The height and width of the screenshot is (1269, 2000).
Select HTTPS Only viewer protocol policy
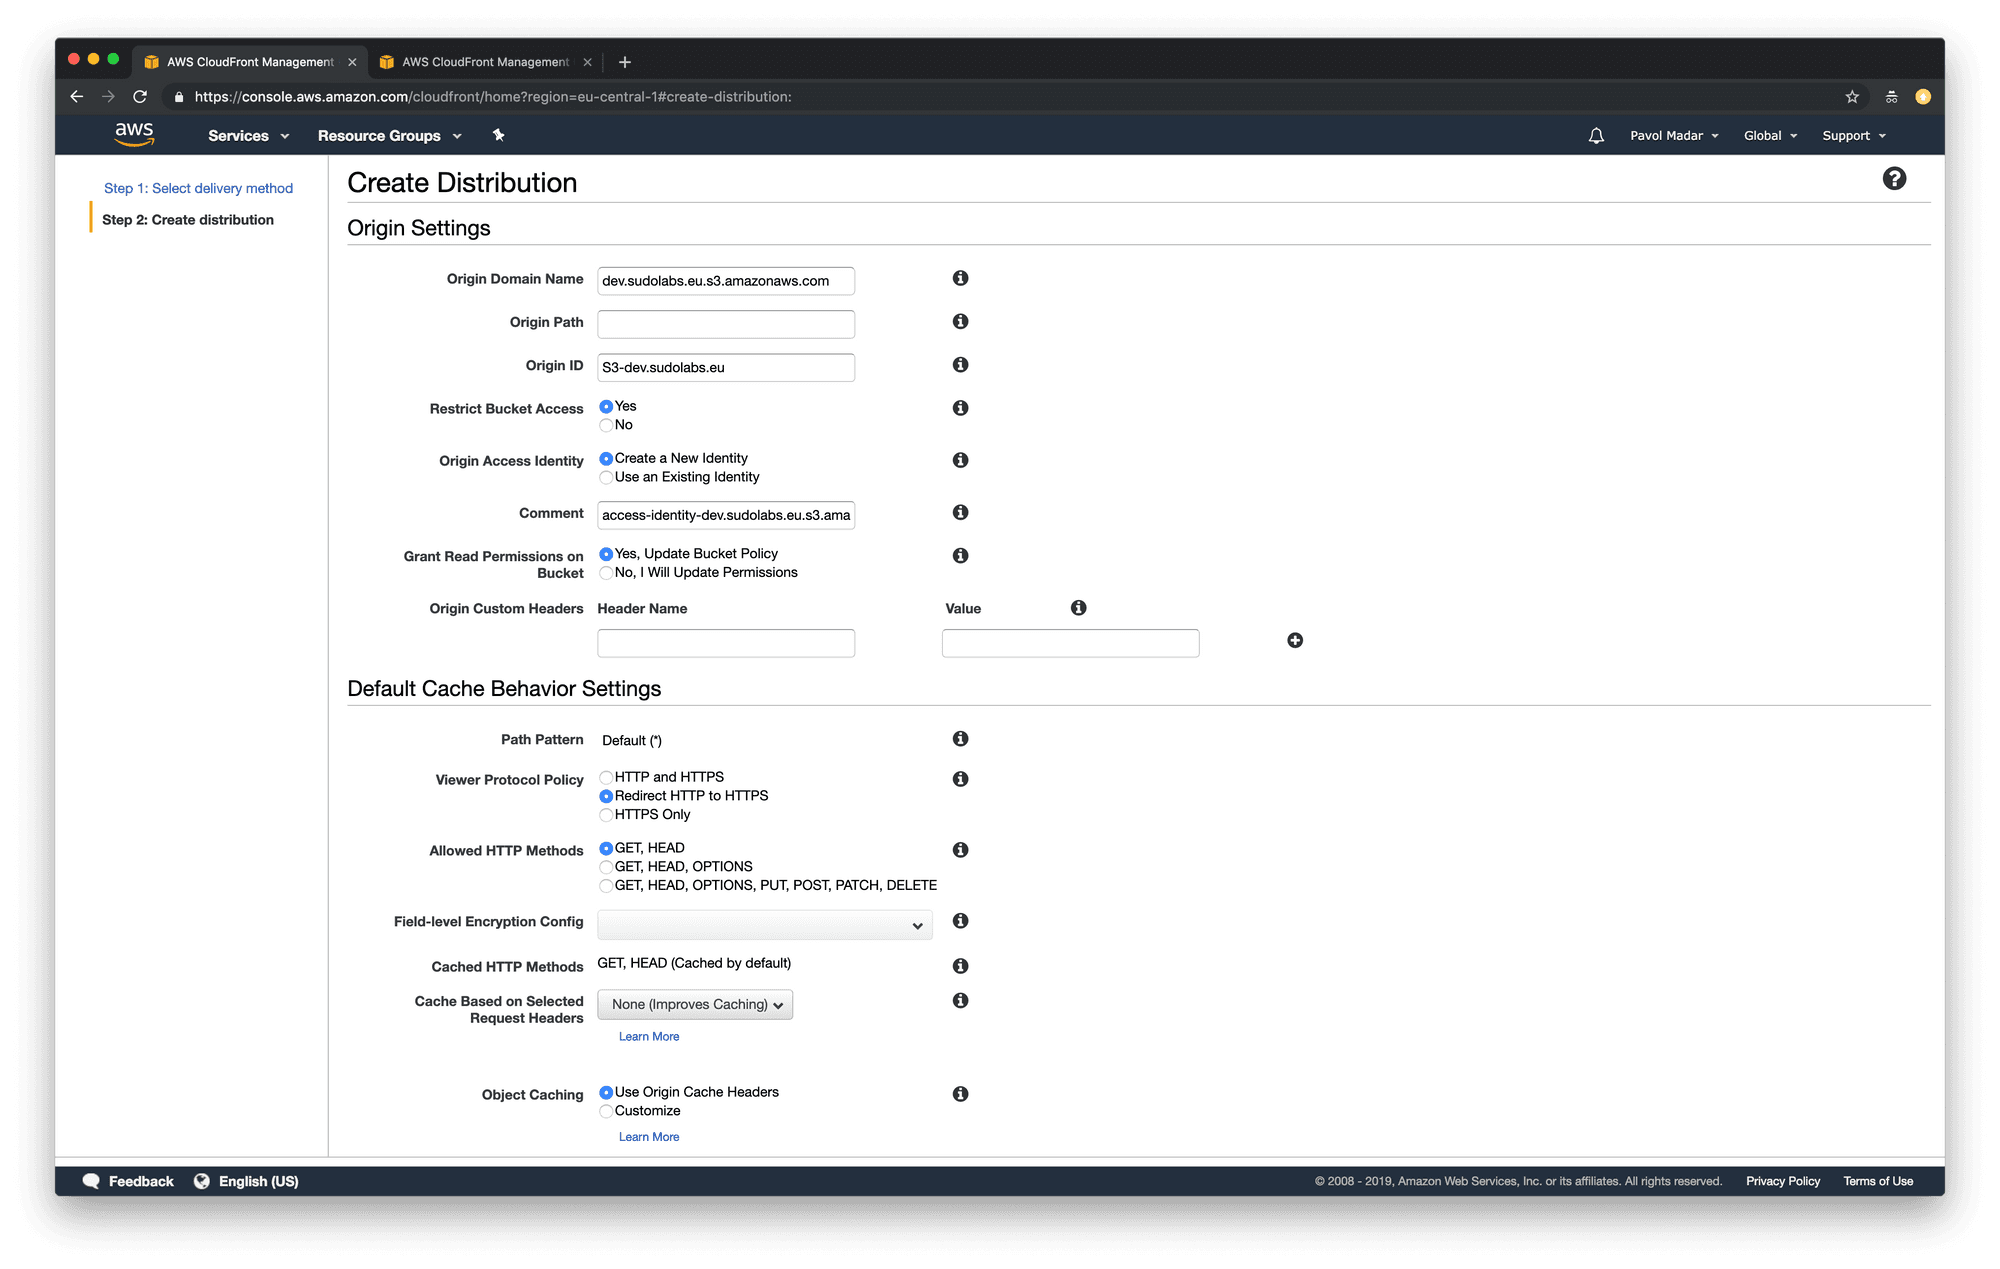605,813
